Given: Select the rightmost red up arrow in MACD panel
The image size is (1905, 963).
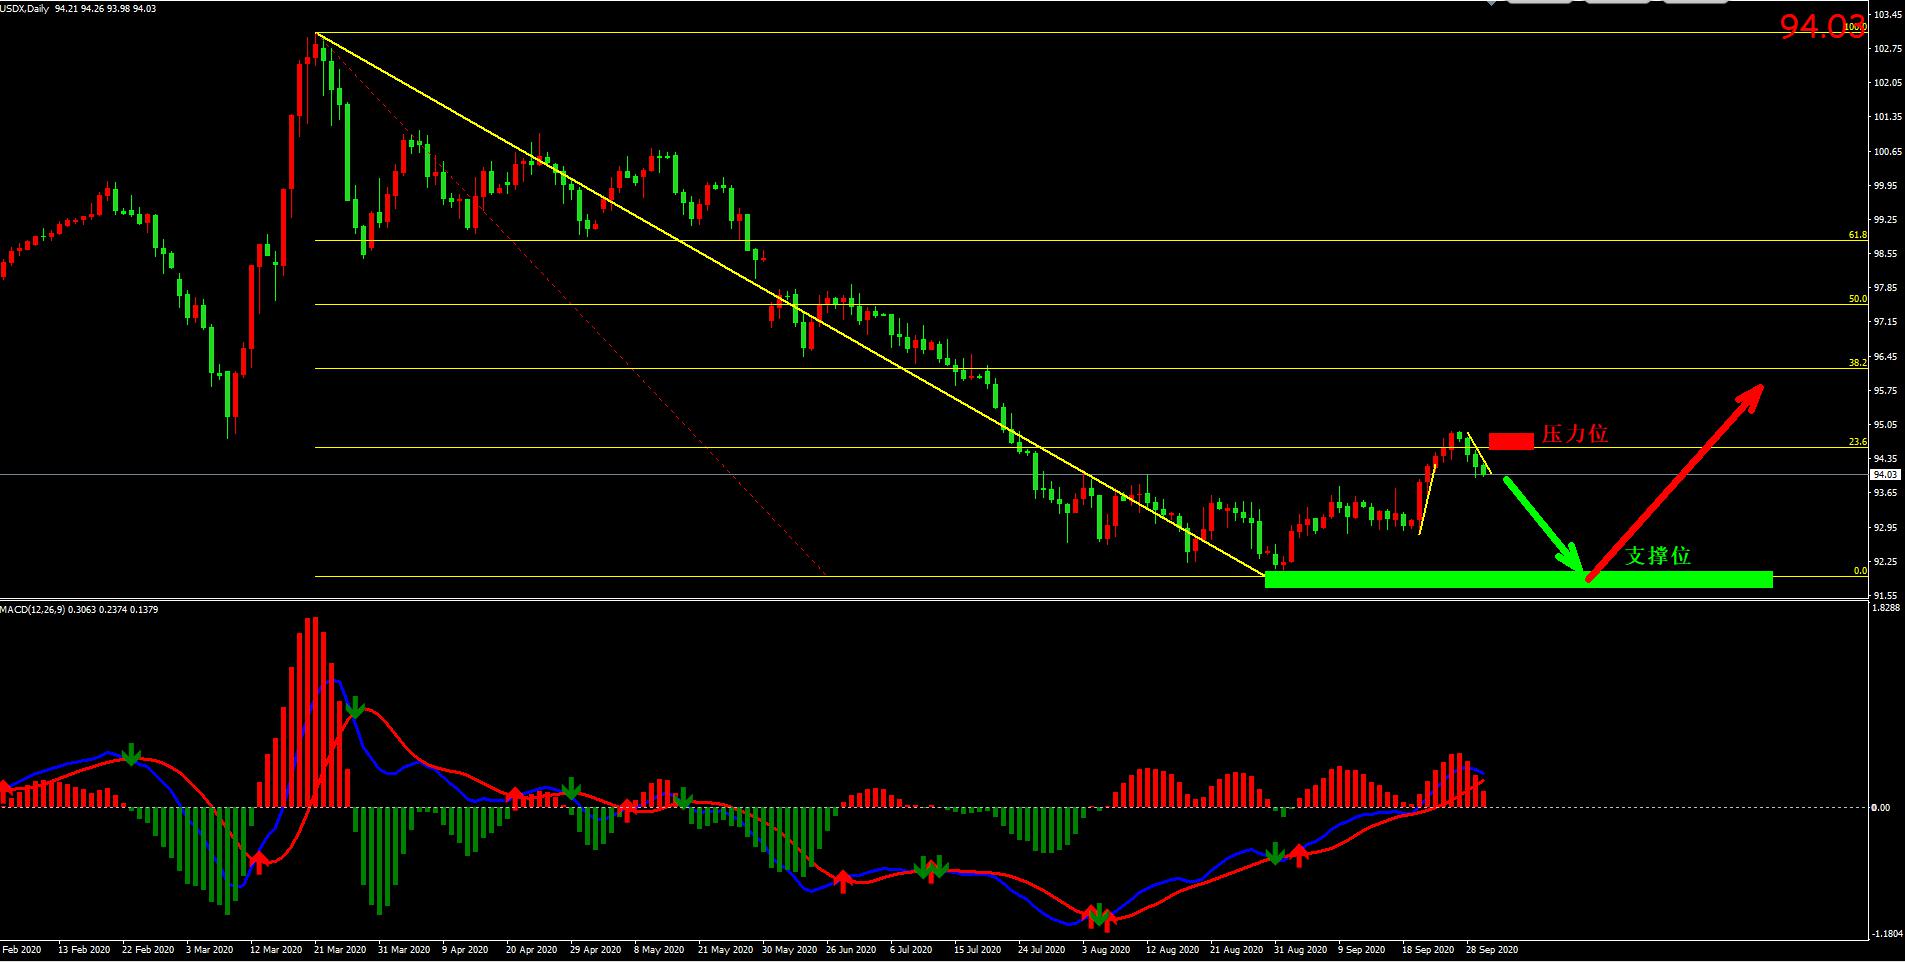Looking at the screenshot, I should click(1298, 854).
